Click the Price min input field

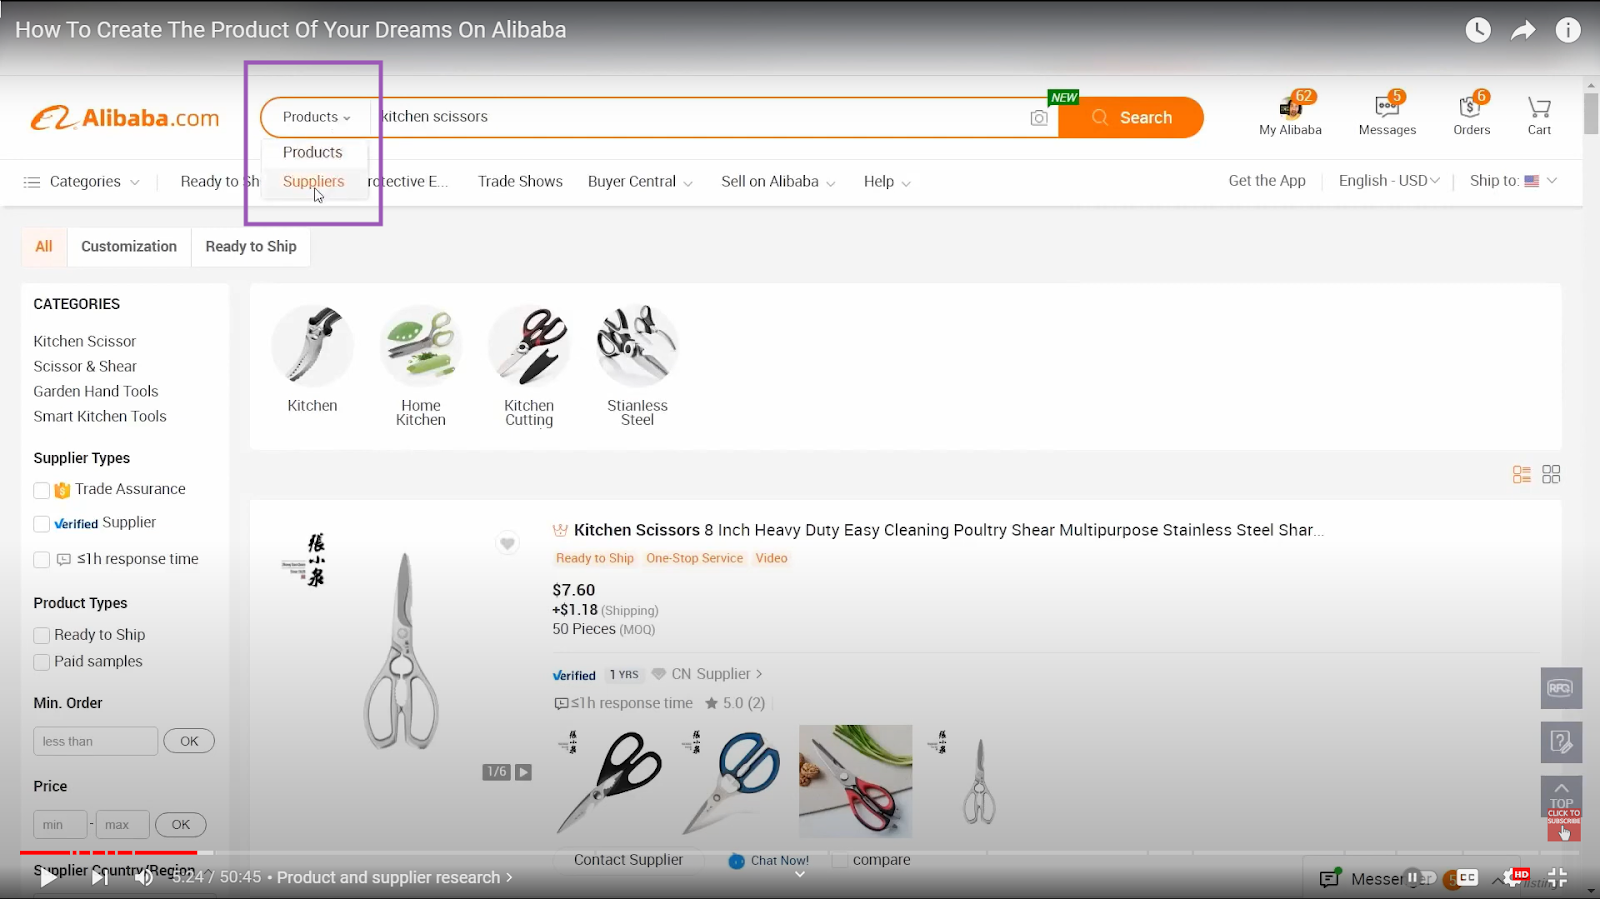pos(60,825)
